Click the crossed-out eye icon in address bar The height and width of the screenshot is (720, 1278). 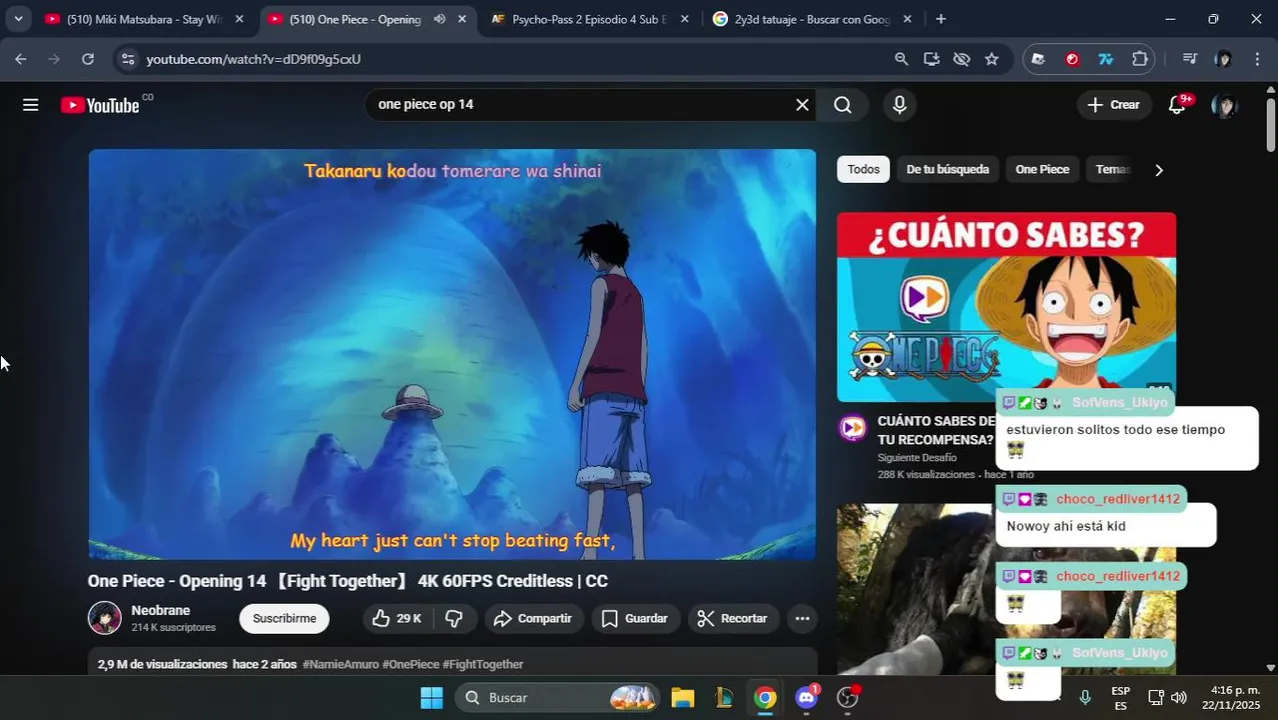pyautogui.click(x=961, y=59)
